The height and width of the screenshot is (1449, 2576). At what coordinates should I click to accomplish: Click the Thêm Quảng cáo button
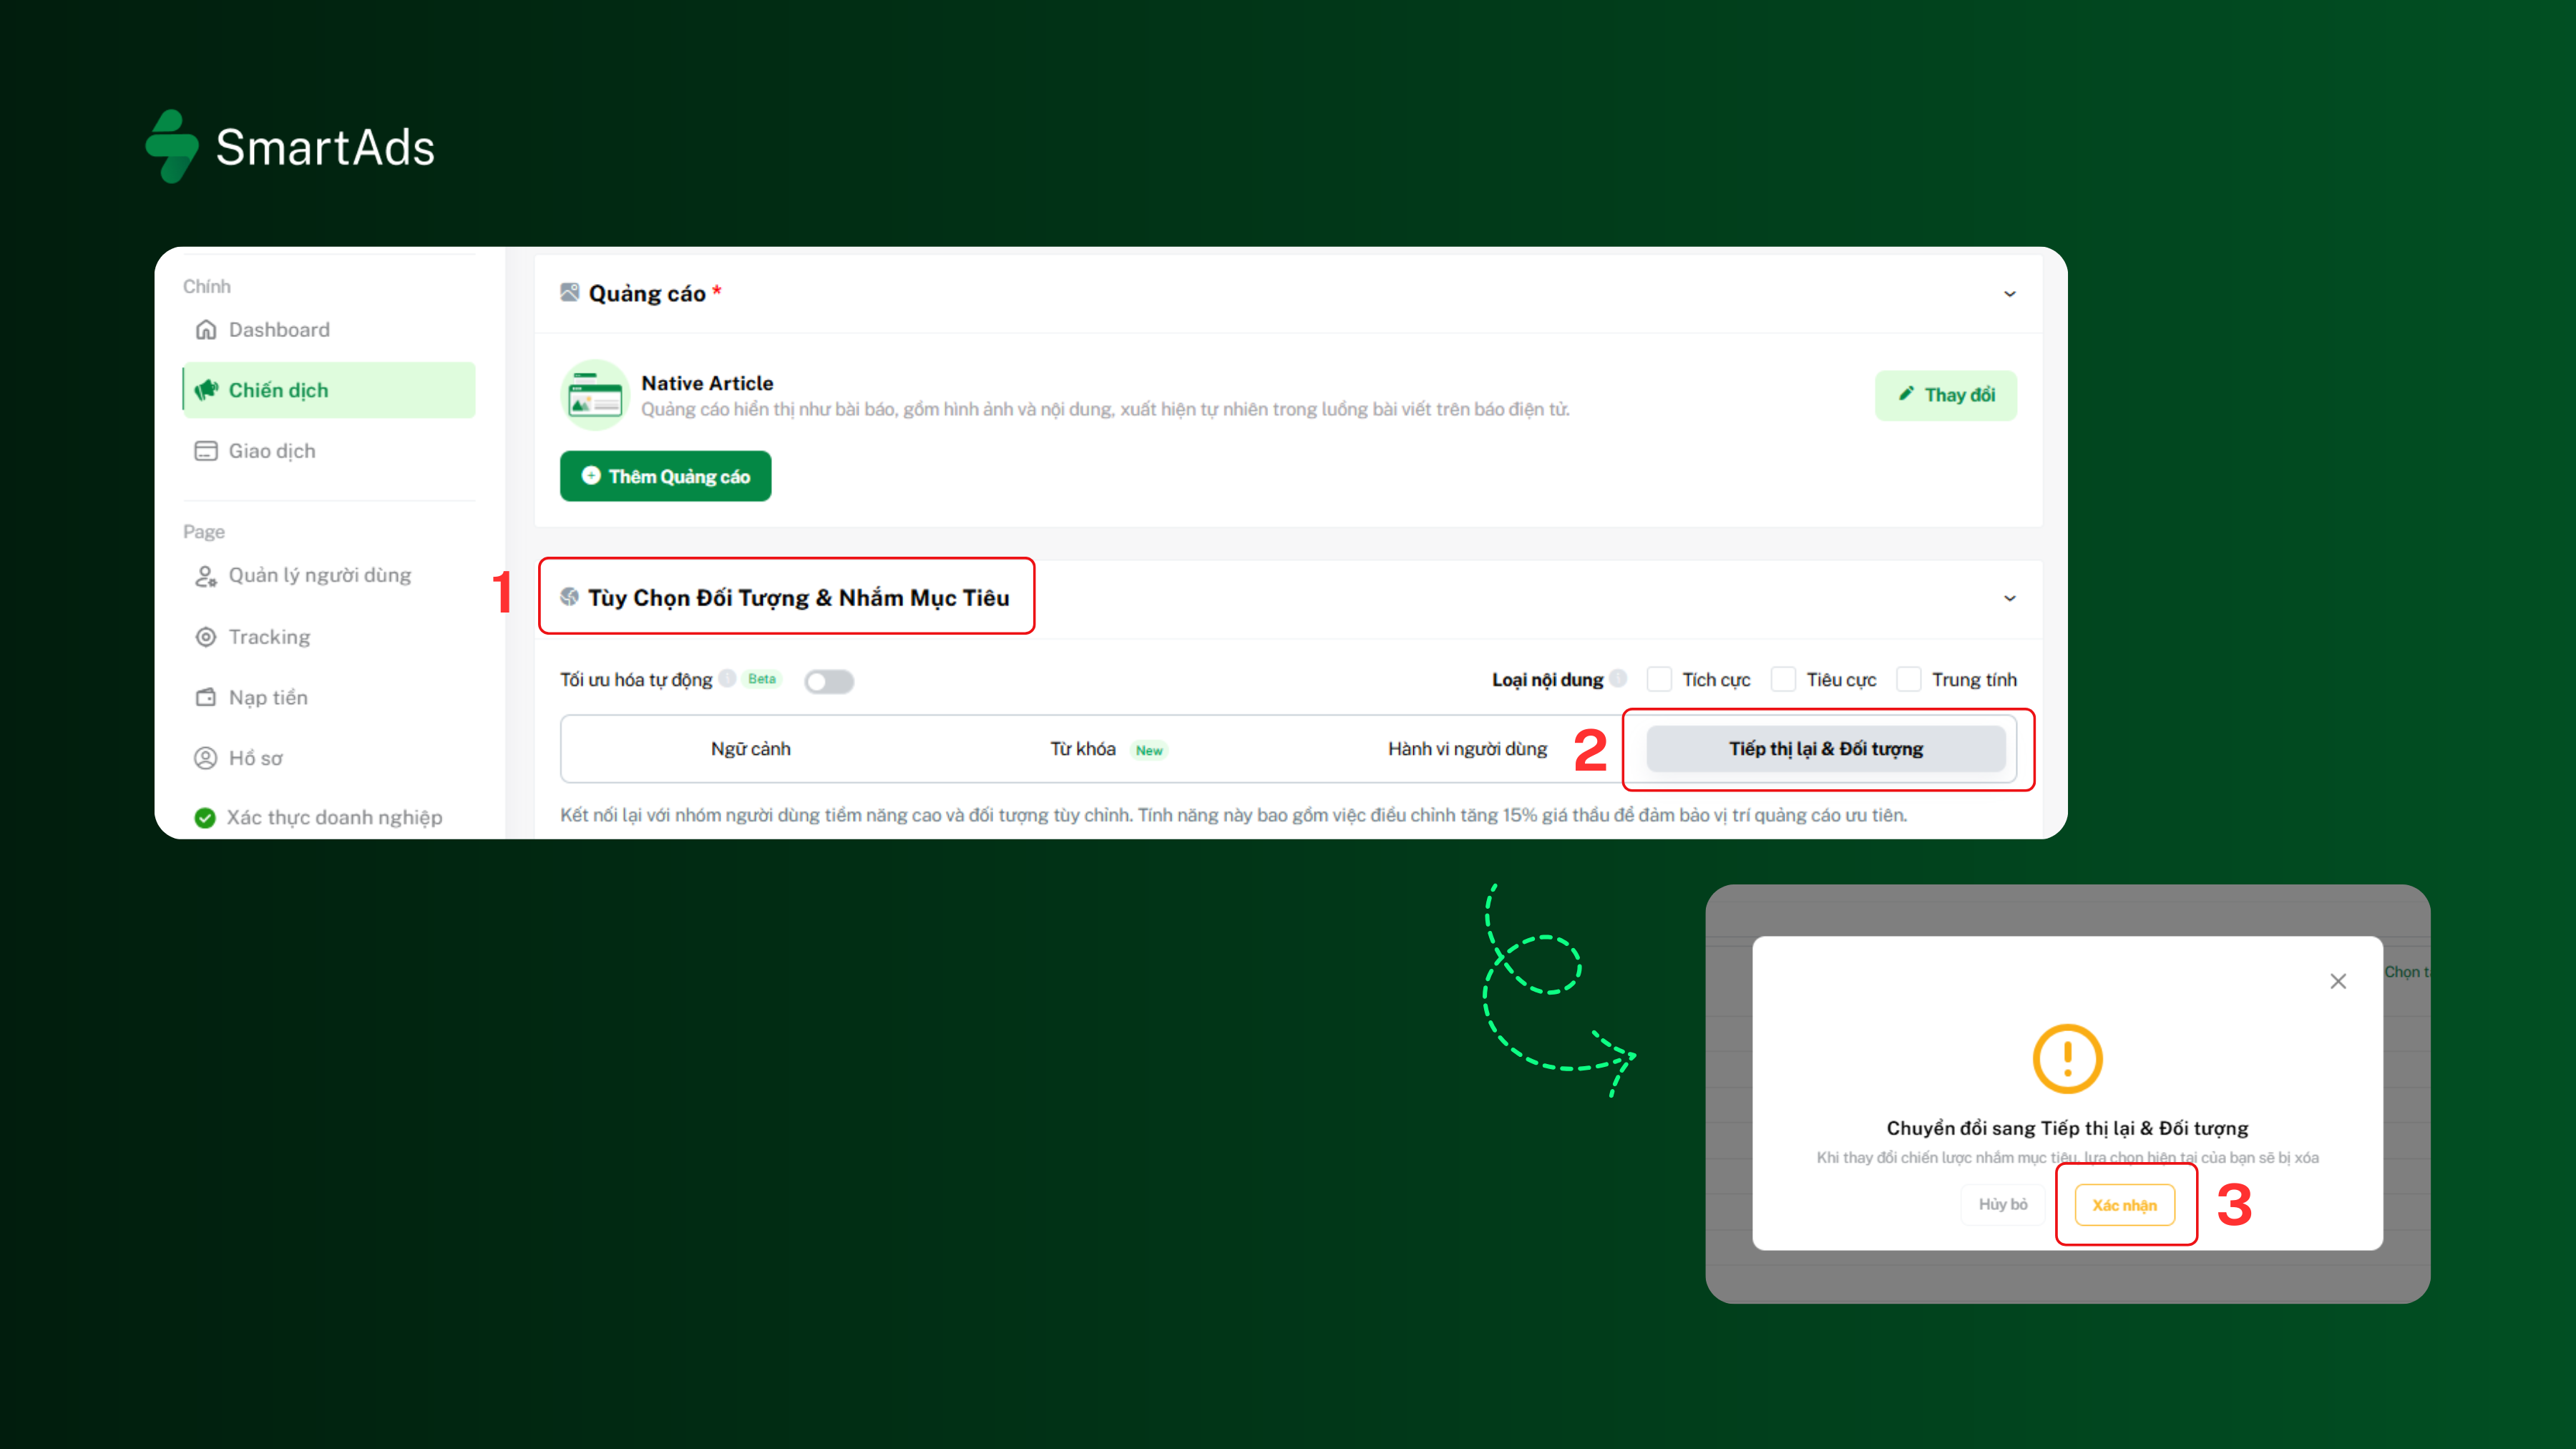665,476
